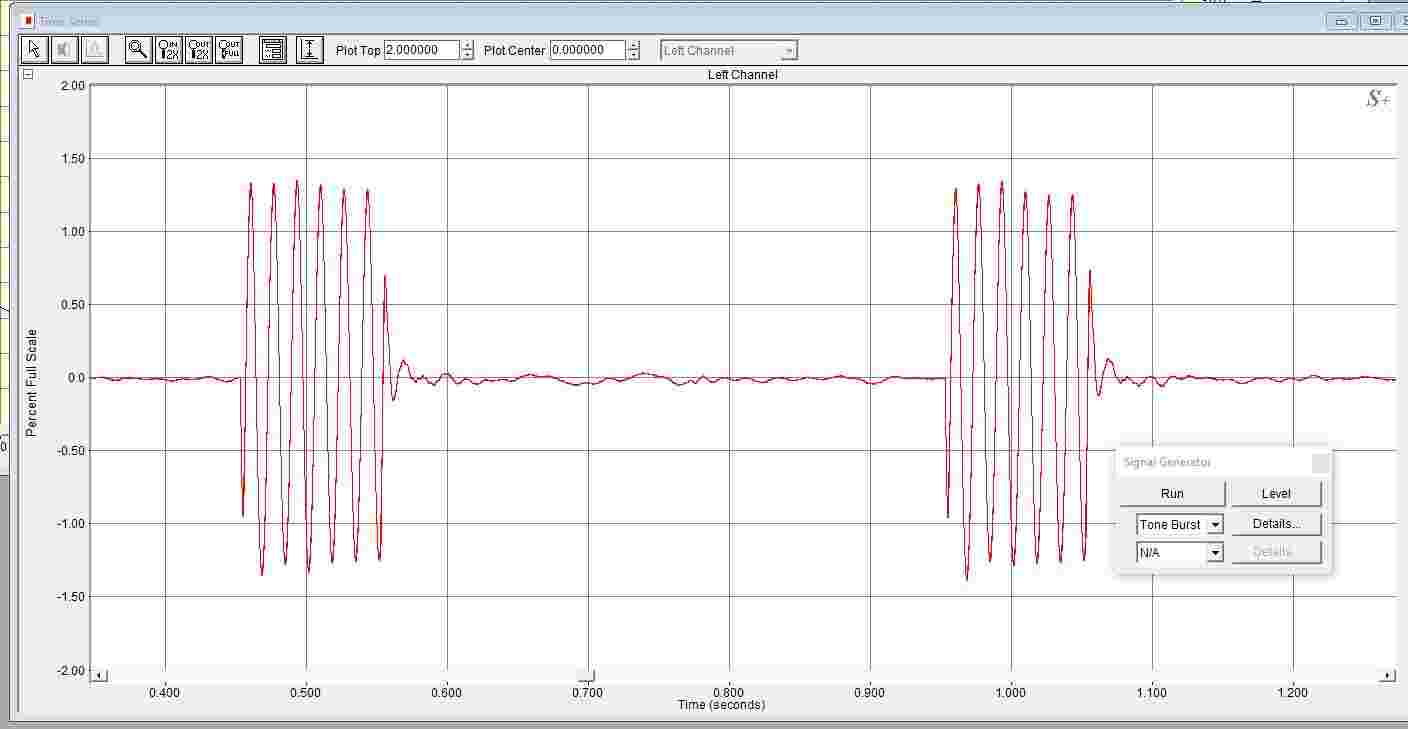Click Run in the Signal Generator

(1172, 494)
